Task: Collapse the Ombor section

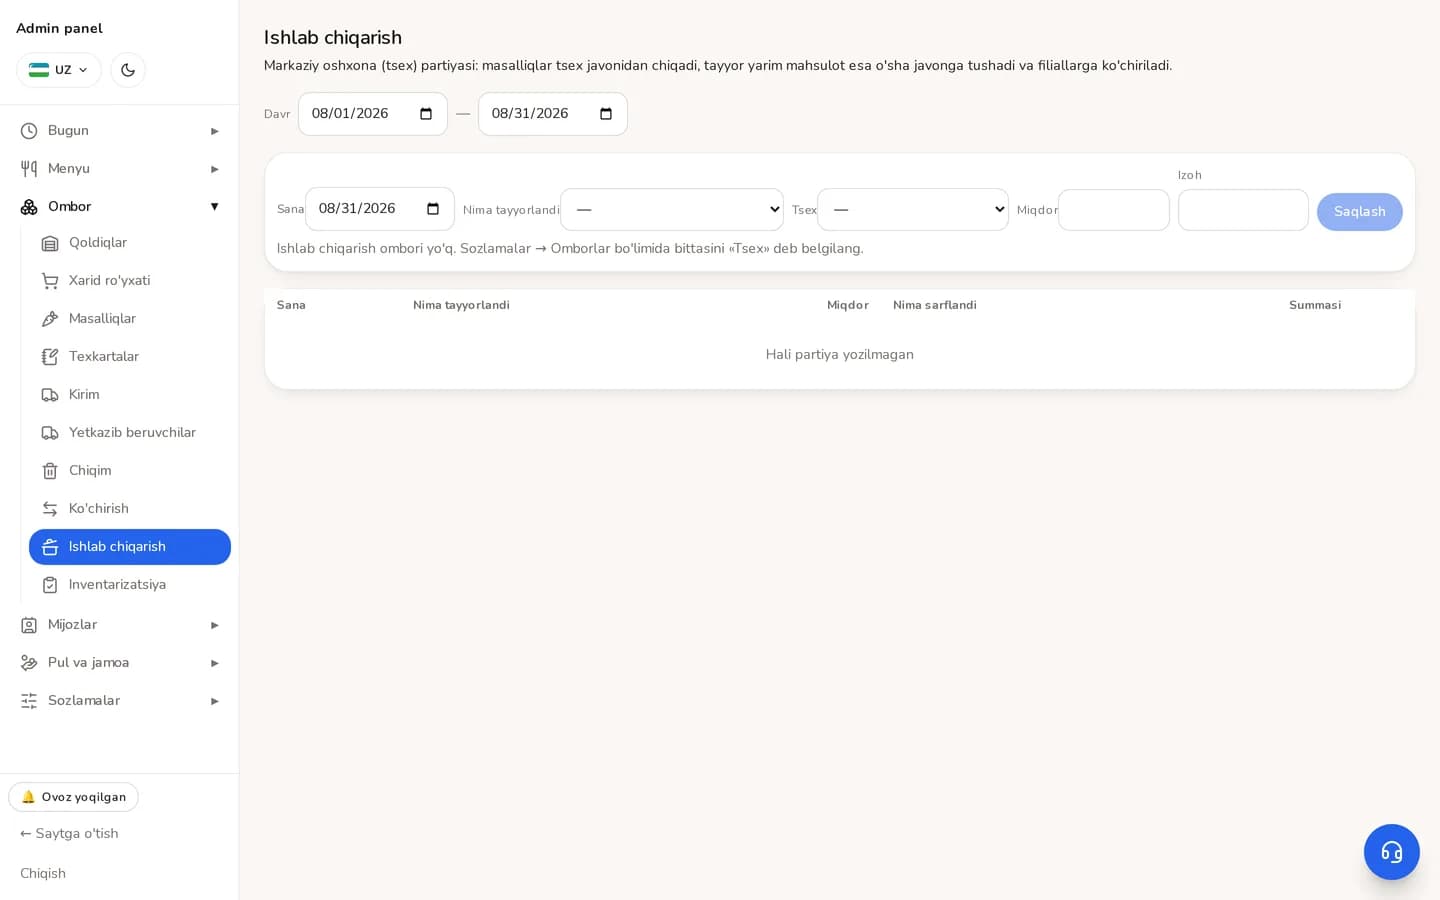Action: tap(119, 207)
